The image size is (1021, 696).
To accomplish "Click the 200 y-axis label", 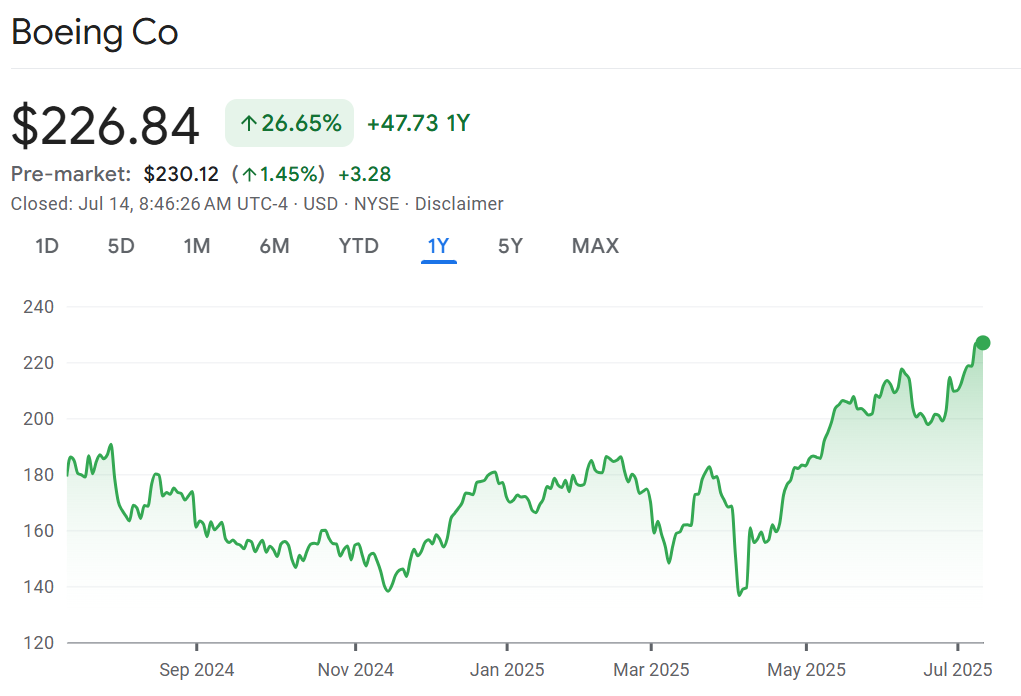I will click(x=38, y=419).
